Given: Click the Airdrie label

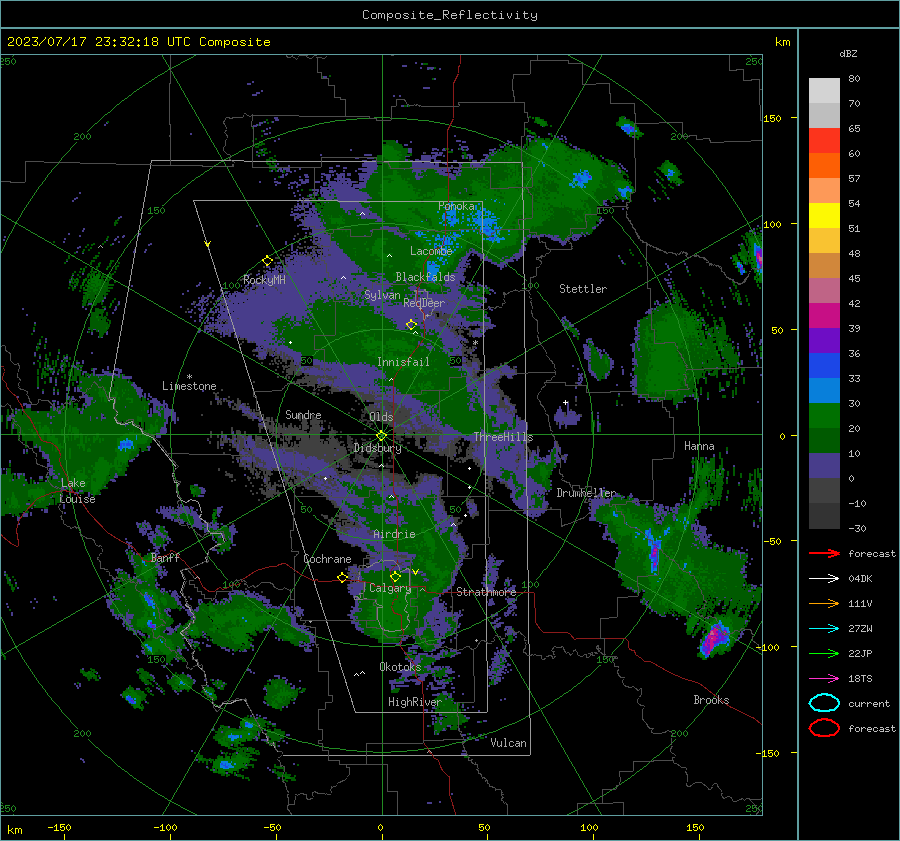Looking at the screenshot, I should pos(394,534).
